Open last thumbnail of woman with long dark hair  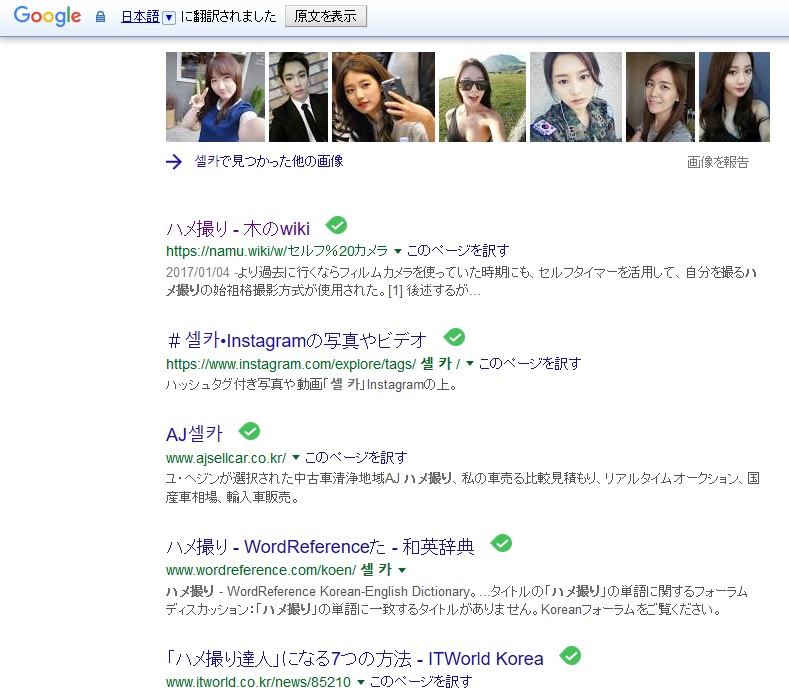[734, 97]
